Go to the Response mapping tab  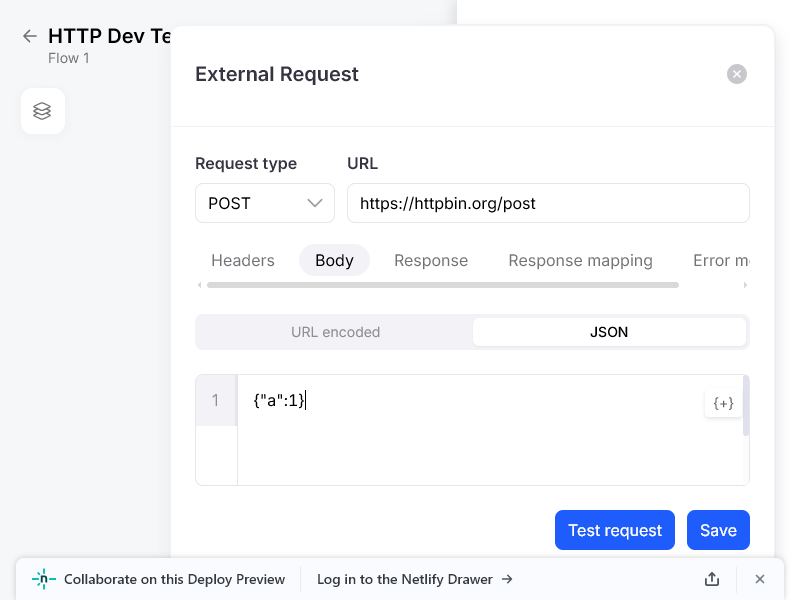[580, 260]
